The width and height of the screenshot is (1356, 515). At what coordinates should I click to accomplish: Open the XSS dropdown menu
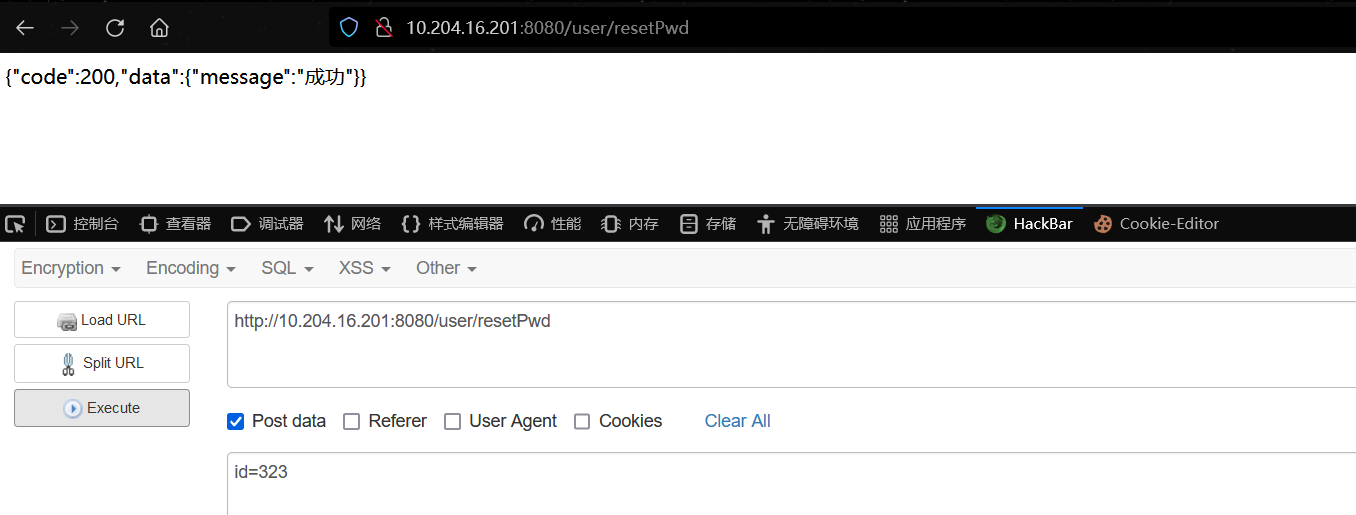tap(365, 268)
